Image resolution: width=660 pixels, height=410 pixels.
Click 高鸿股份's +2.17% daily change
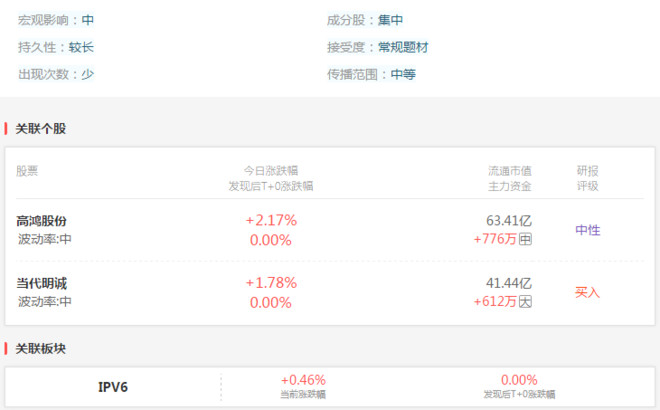[271, 220]
